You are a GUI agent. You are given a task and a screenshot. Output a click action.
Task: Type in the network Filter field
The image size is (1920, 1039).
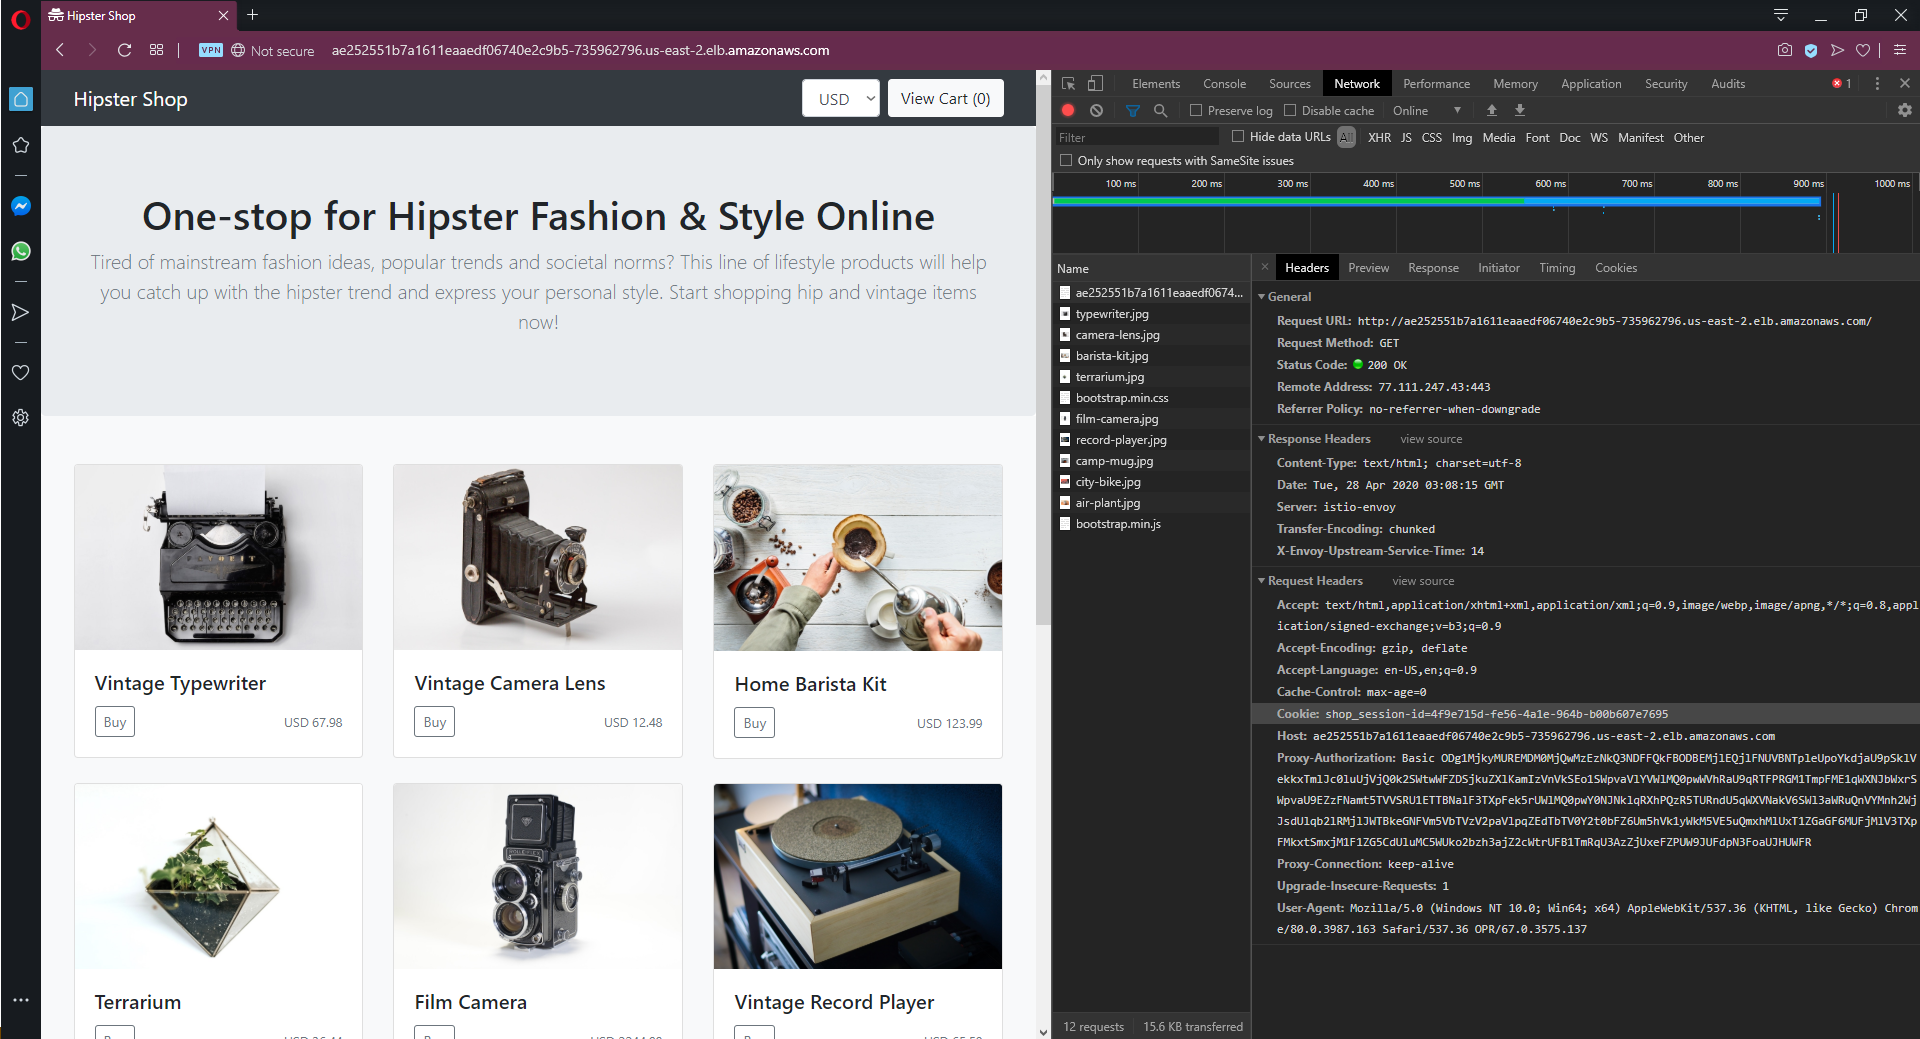pyautogui.click(x=1137, y=138)
